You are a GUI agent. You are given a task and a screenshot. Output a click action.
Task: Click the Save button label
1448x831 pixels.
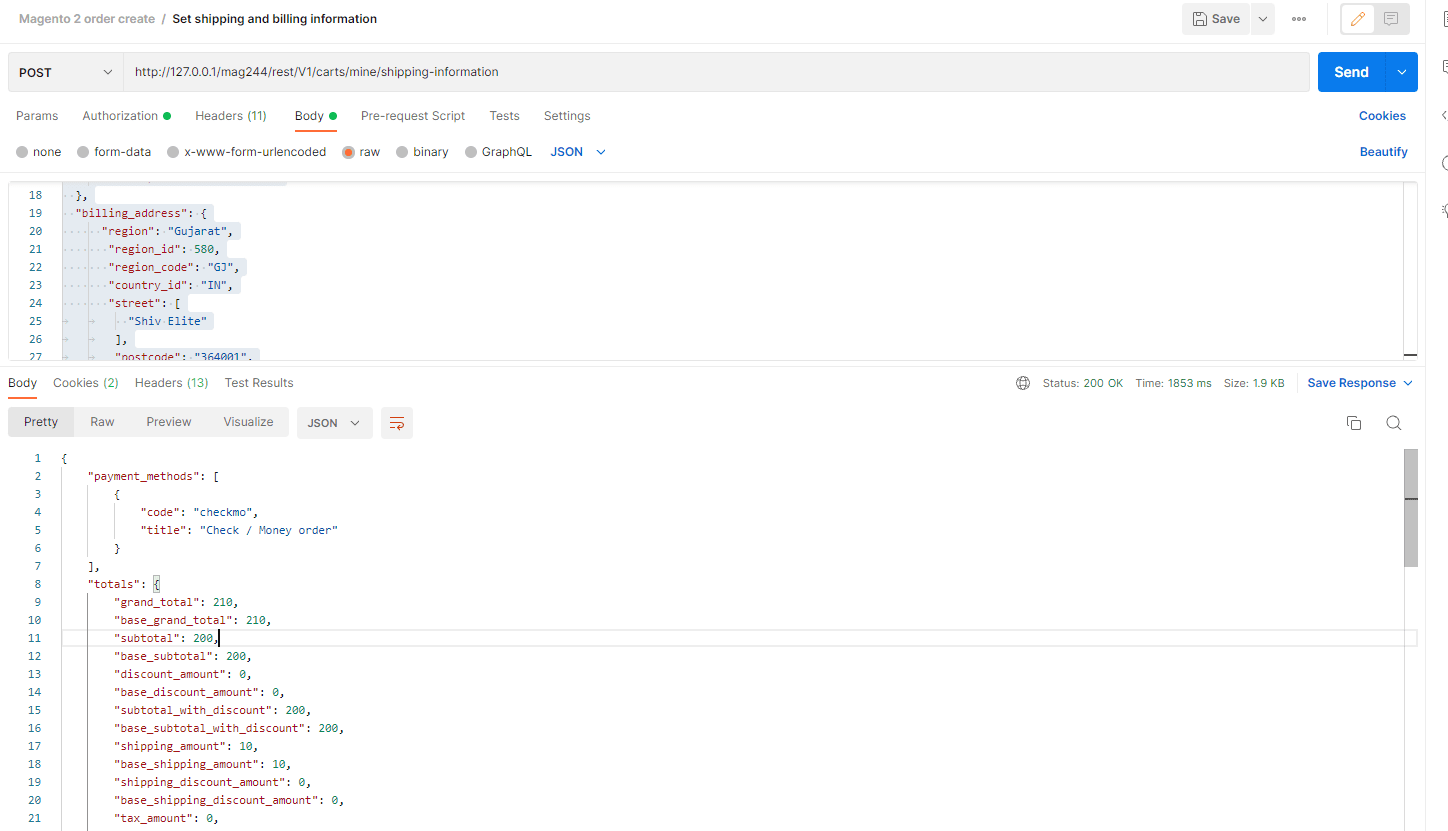(1226, 19)
